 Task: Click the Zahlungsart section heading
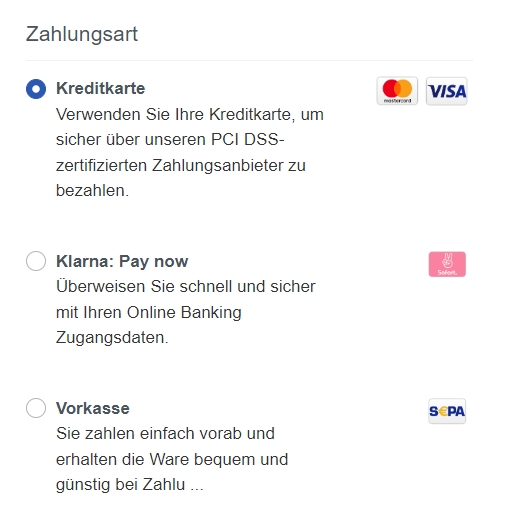pos(82,34)
